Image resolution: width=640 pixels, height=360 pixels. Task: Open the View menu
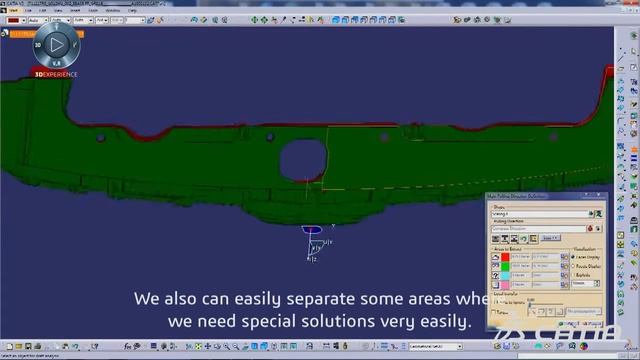click(58, 10)
